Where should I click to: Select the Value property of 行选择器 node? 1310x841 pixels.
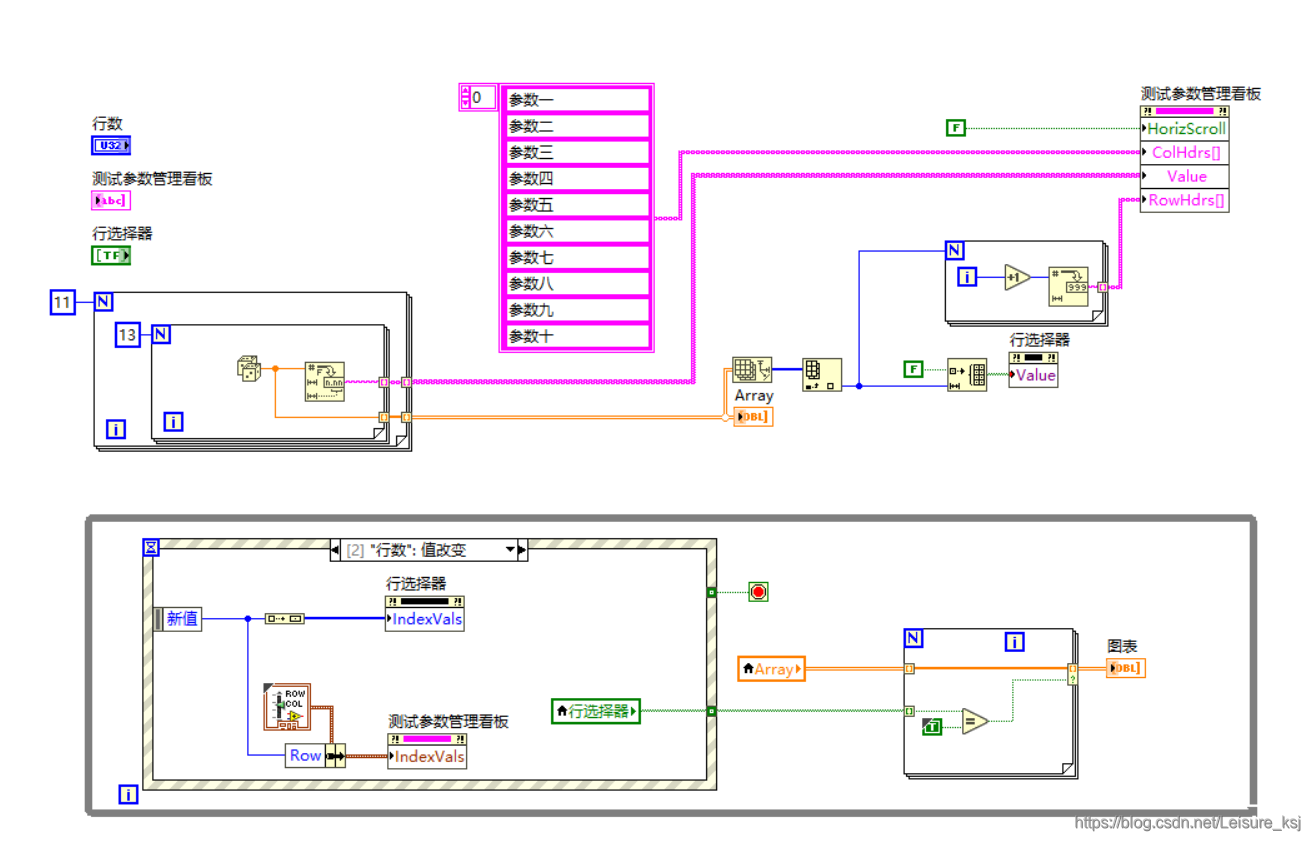1034,375
